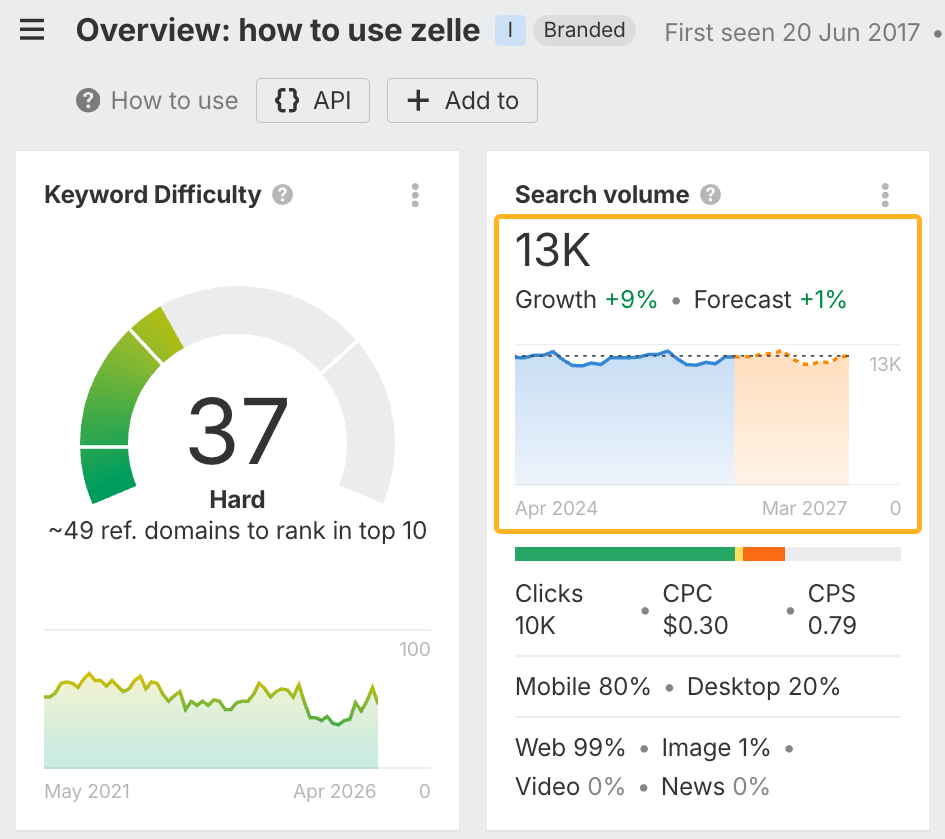
Task: Click the Apr 2024 volume chart label
Action: (556, 508)
